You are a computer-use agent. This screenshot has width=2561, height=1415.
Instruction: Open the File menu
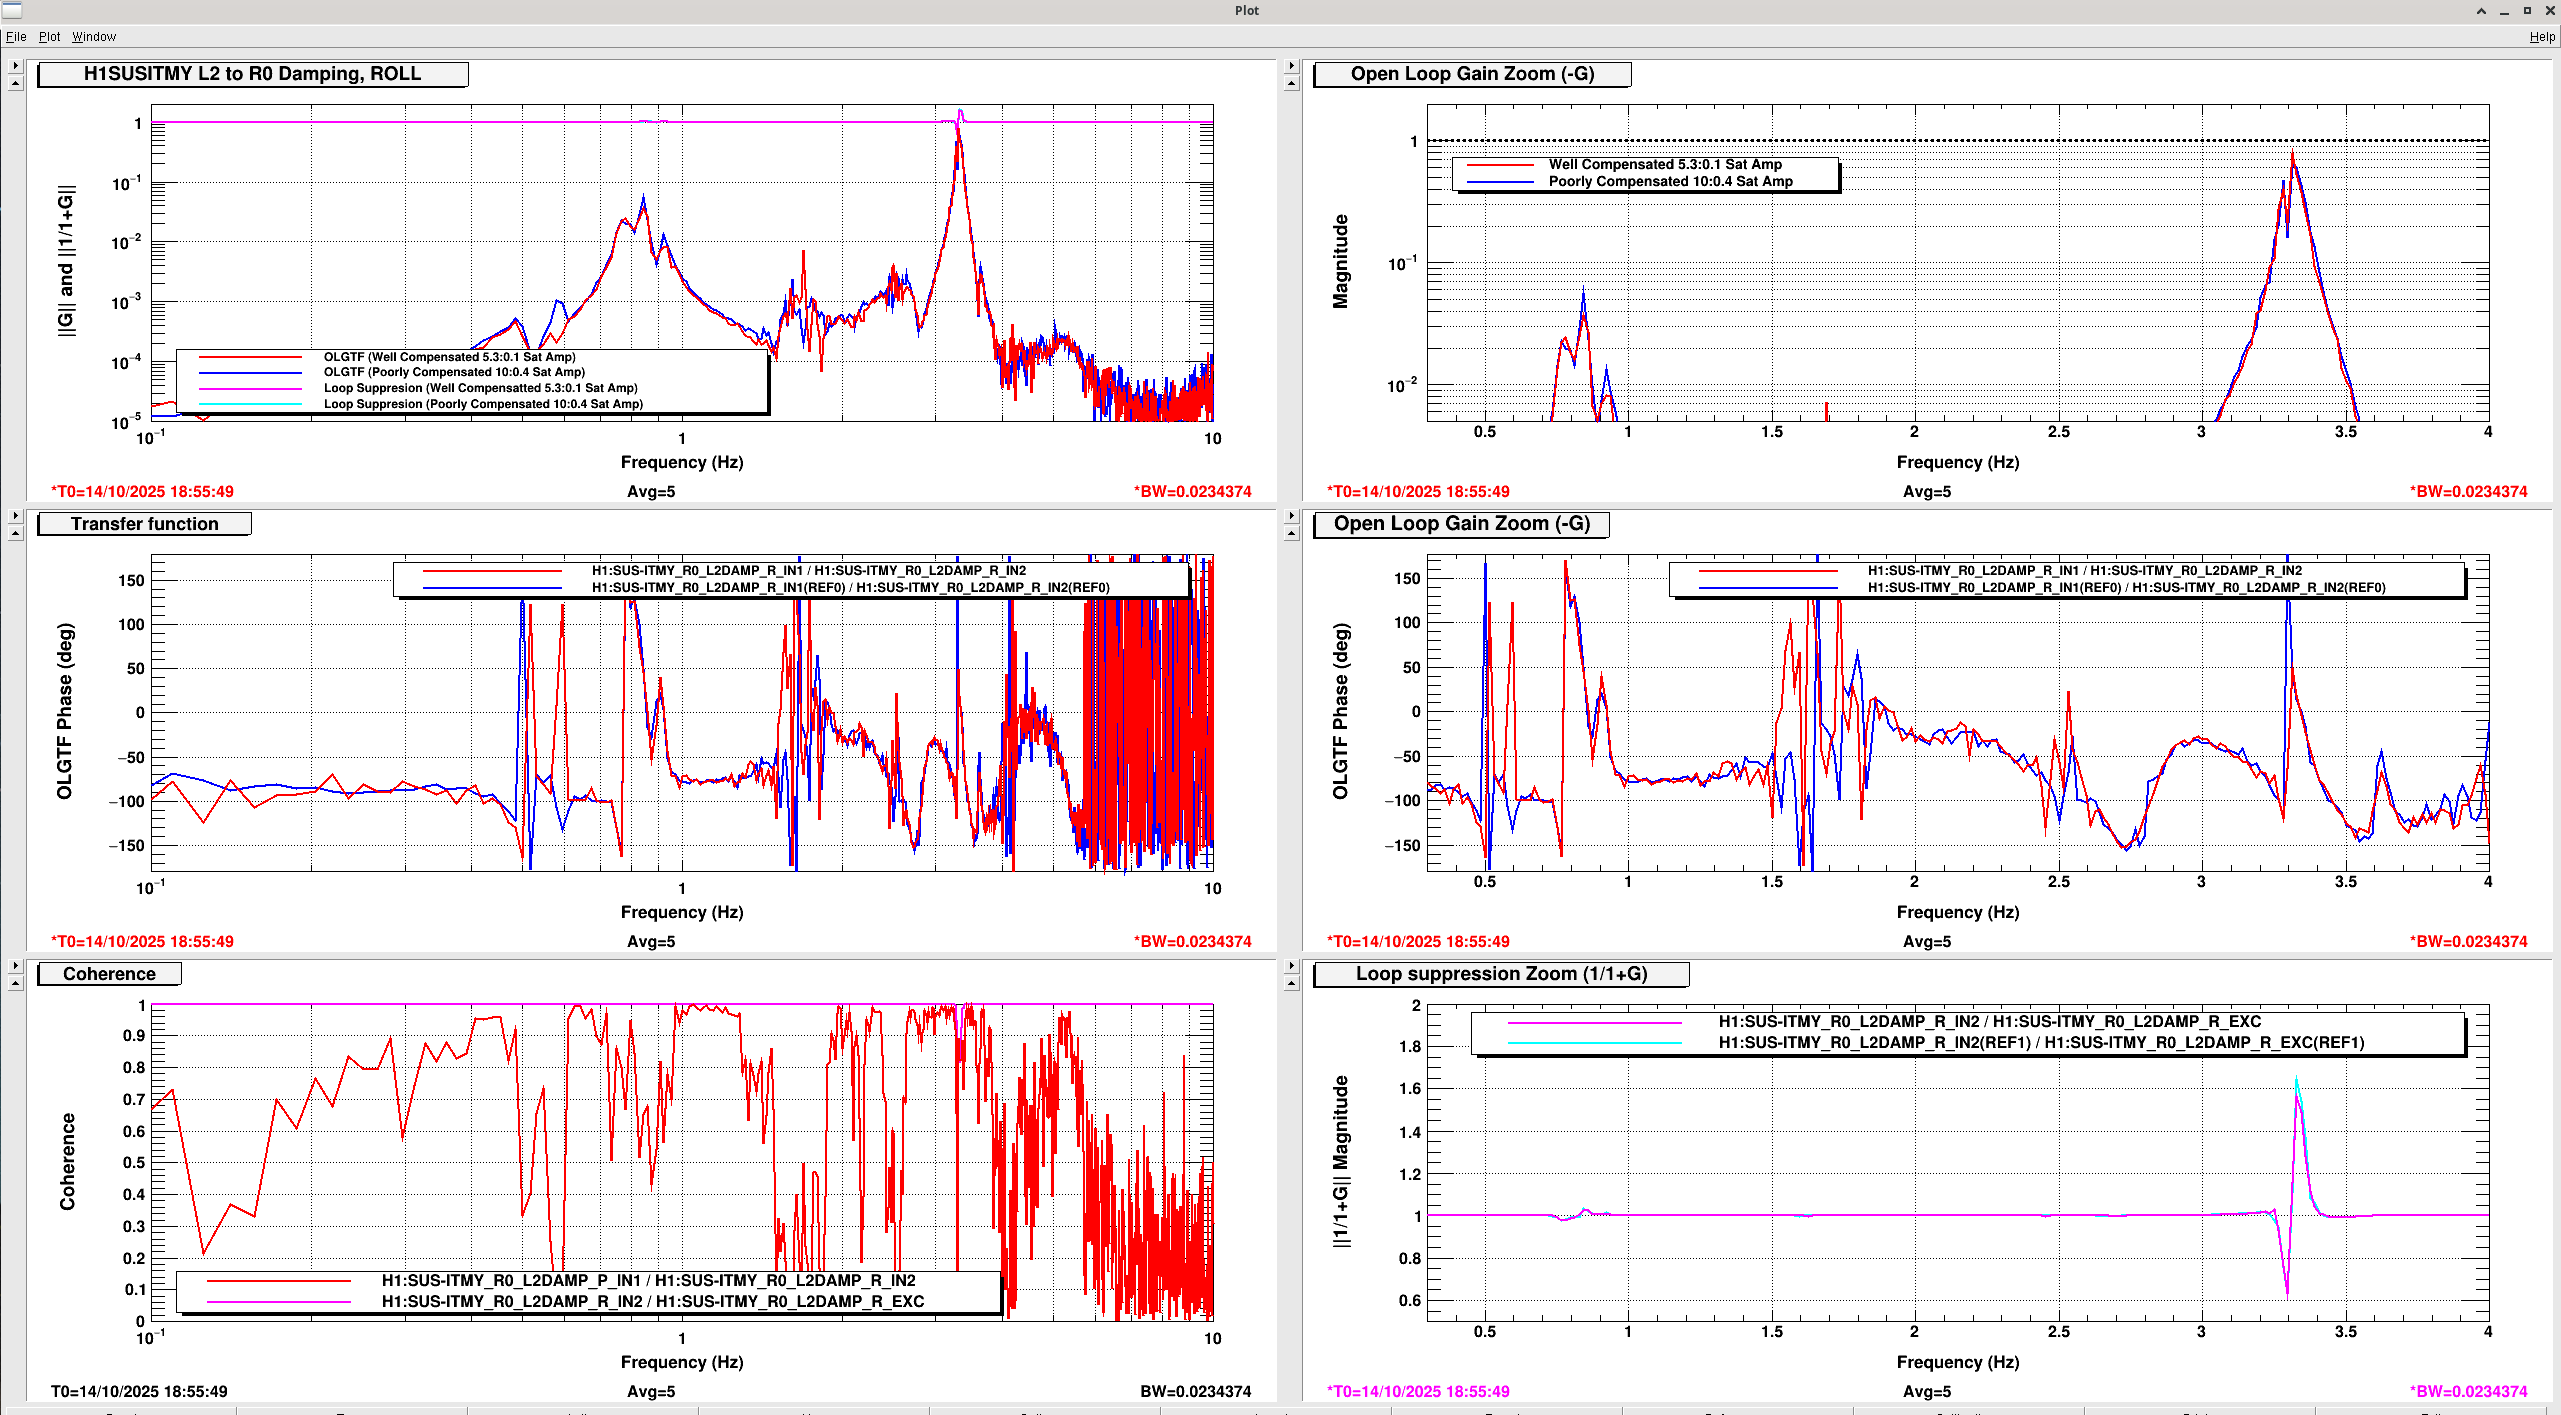coord(16,37)
